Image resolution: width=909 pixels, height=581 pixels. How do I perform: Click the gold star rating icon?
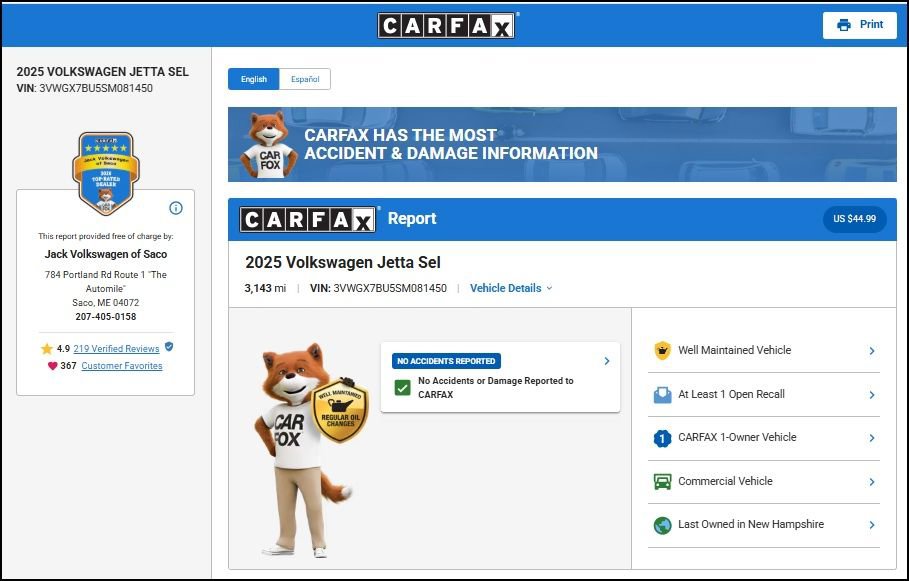(x=46, y=348)
